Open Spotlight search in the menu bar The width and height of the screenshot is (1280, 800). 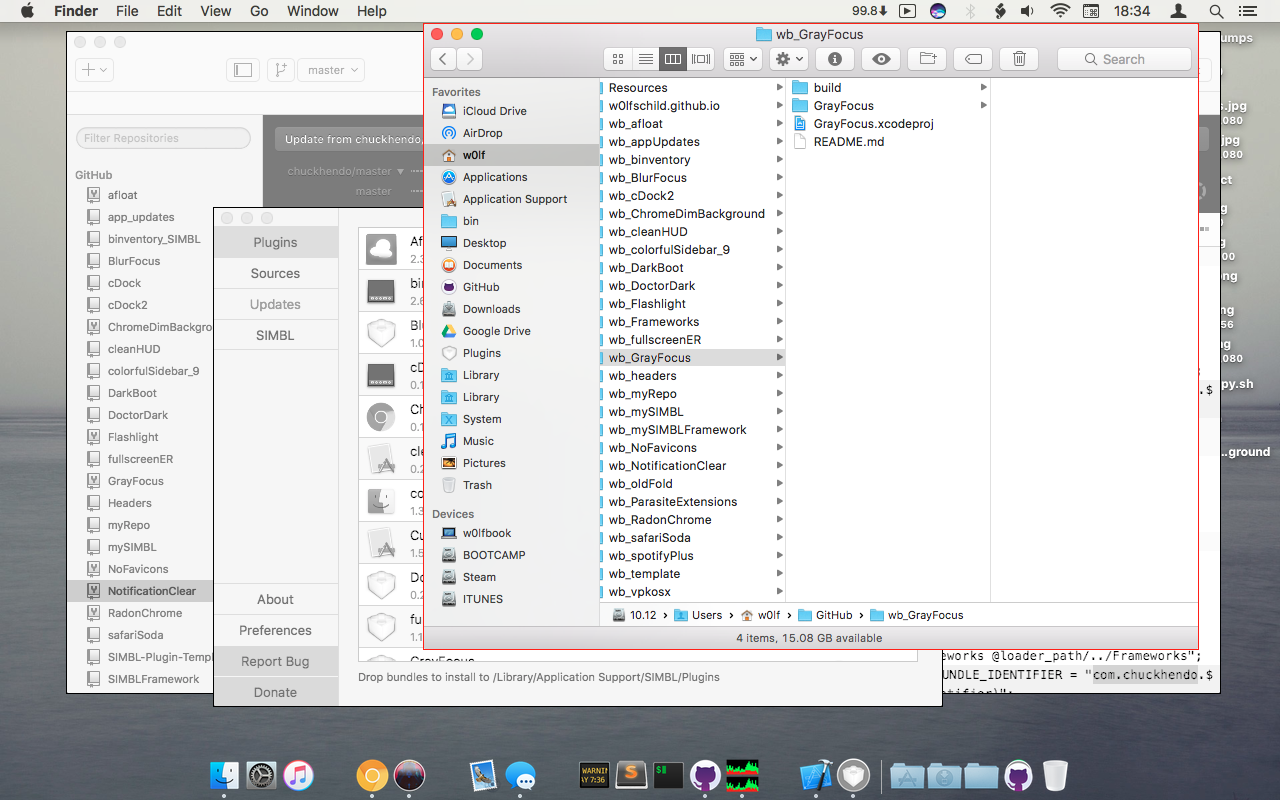(1215, 11)
